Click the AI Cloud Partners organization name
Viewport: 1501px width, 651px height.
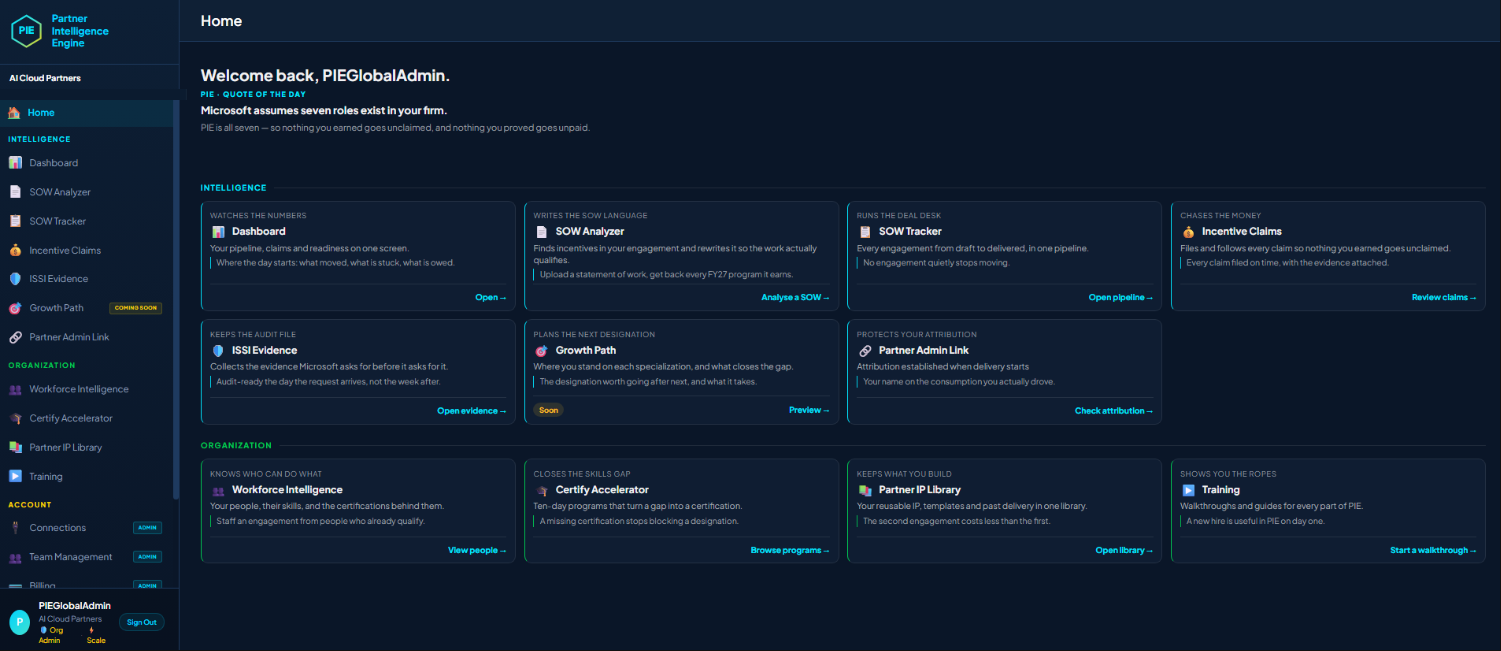45,78
